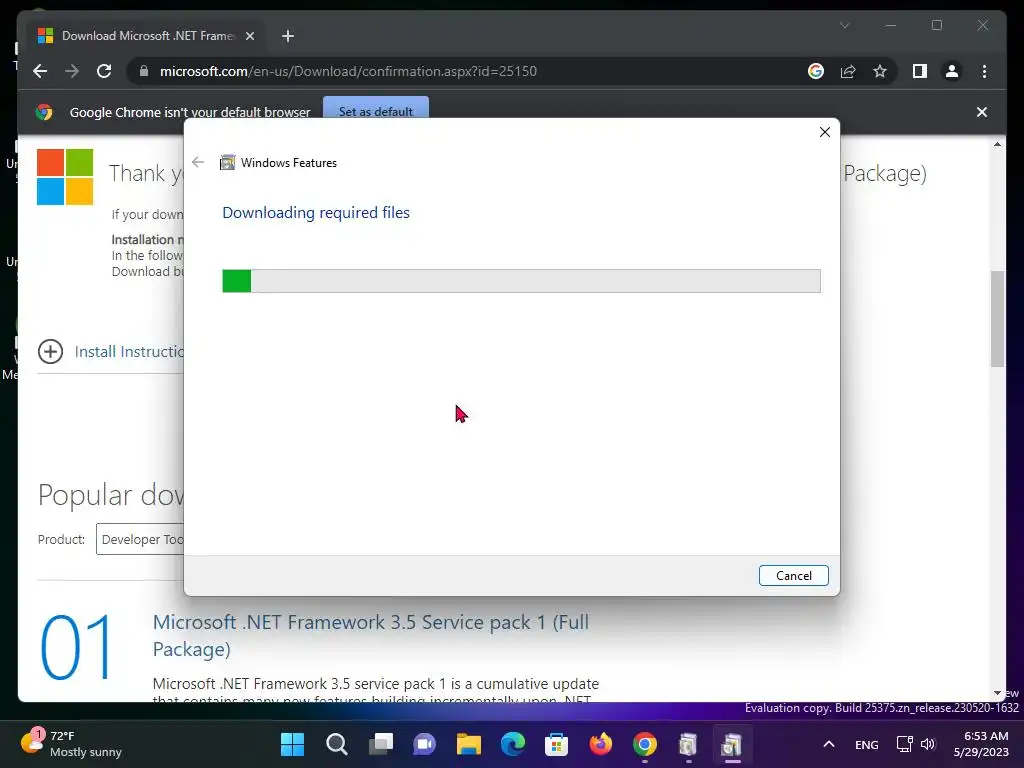
Task: Close the Download Microsoft .NET tab
Action: click(249, 36)
